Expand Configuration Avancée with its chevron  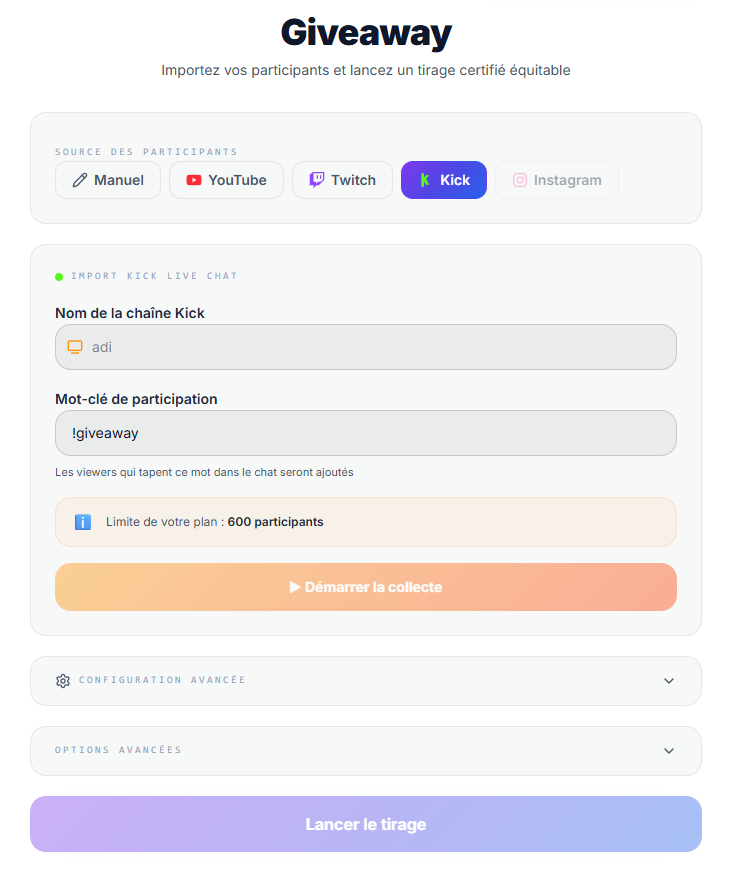(x=669, y=681)
